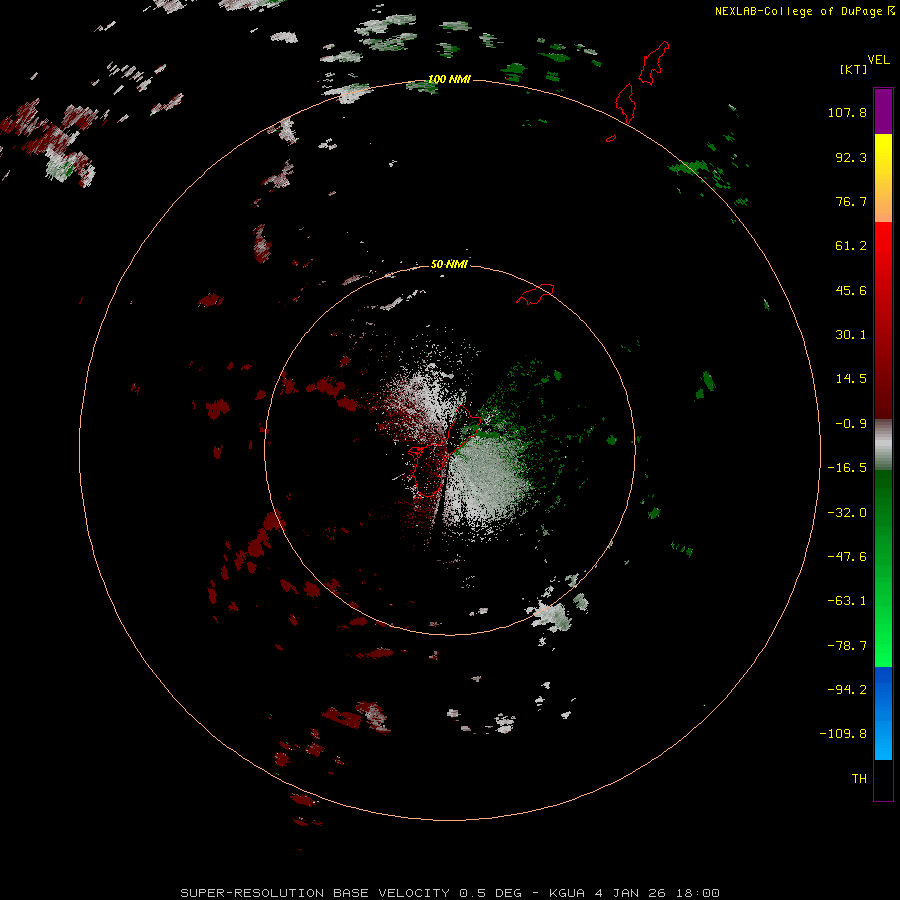Click the TH legend label
The height and width of the screenshot is (900, 900).
click(859, 778)
